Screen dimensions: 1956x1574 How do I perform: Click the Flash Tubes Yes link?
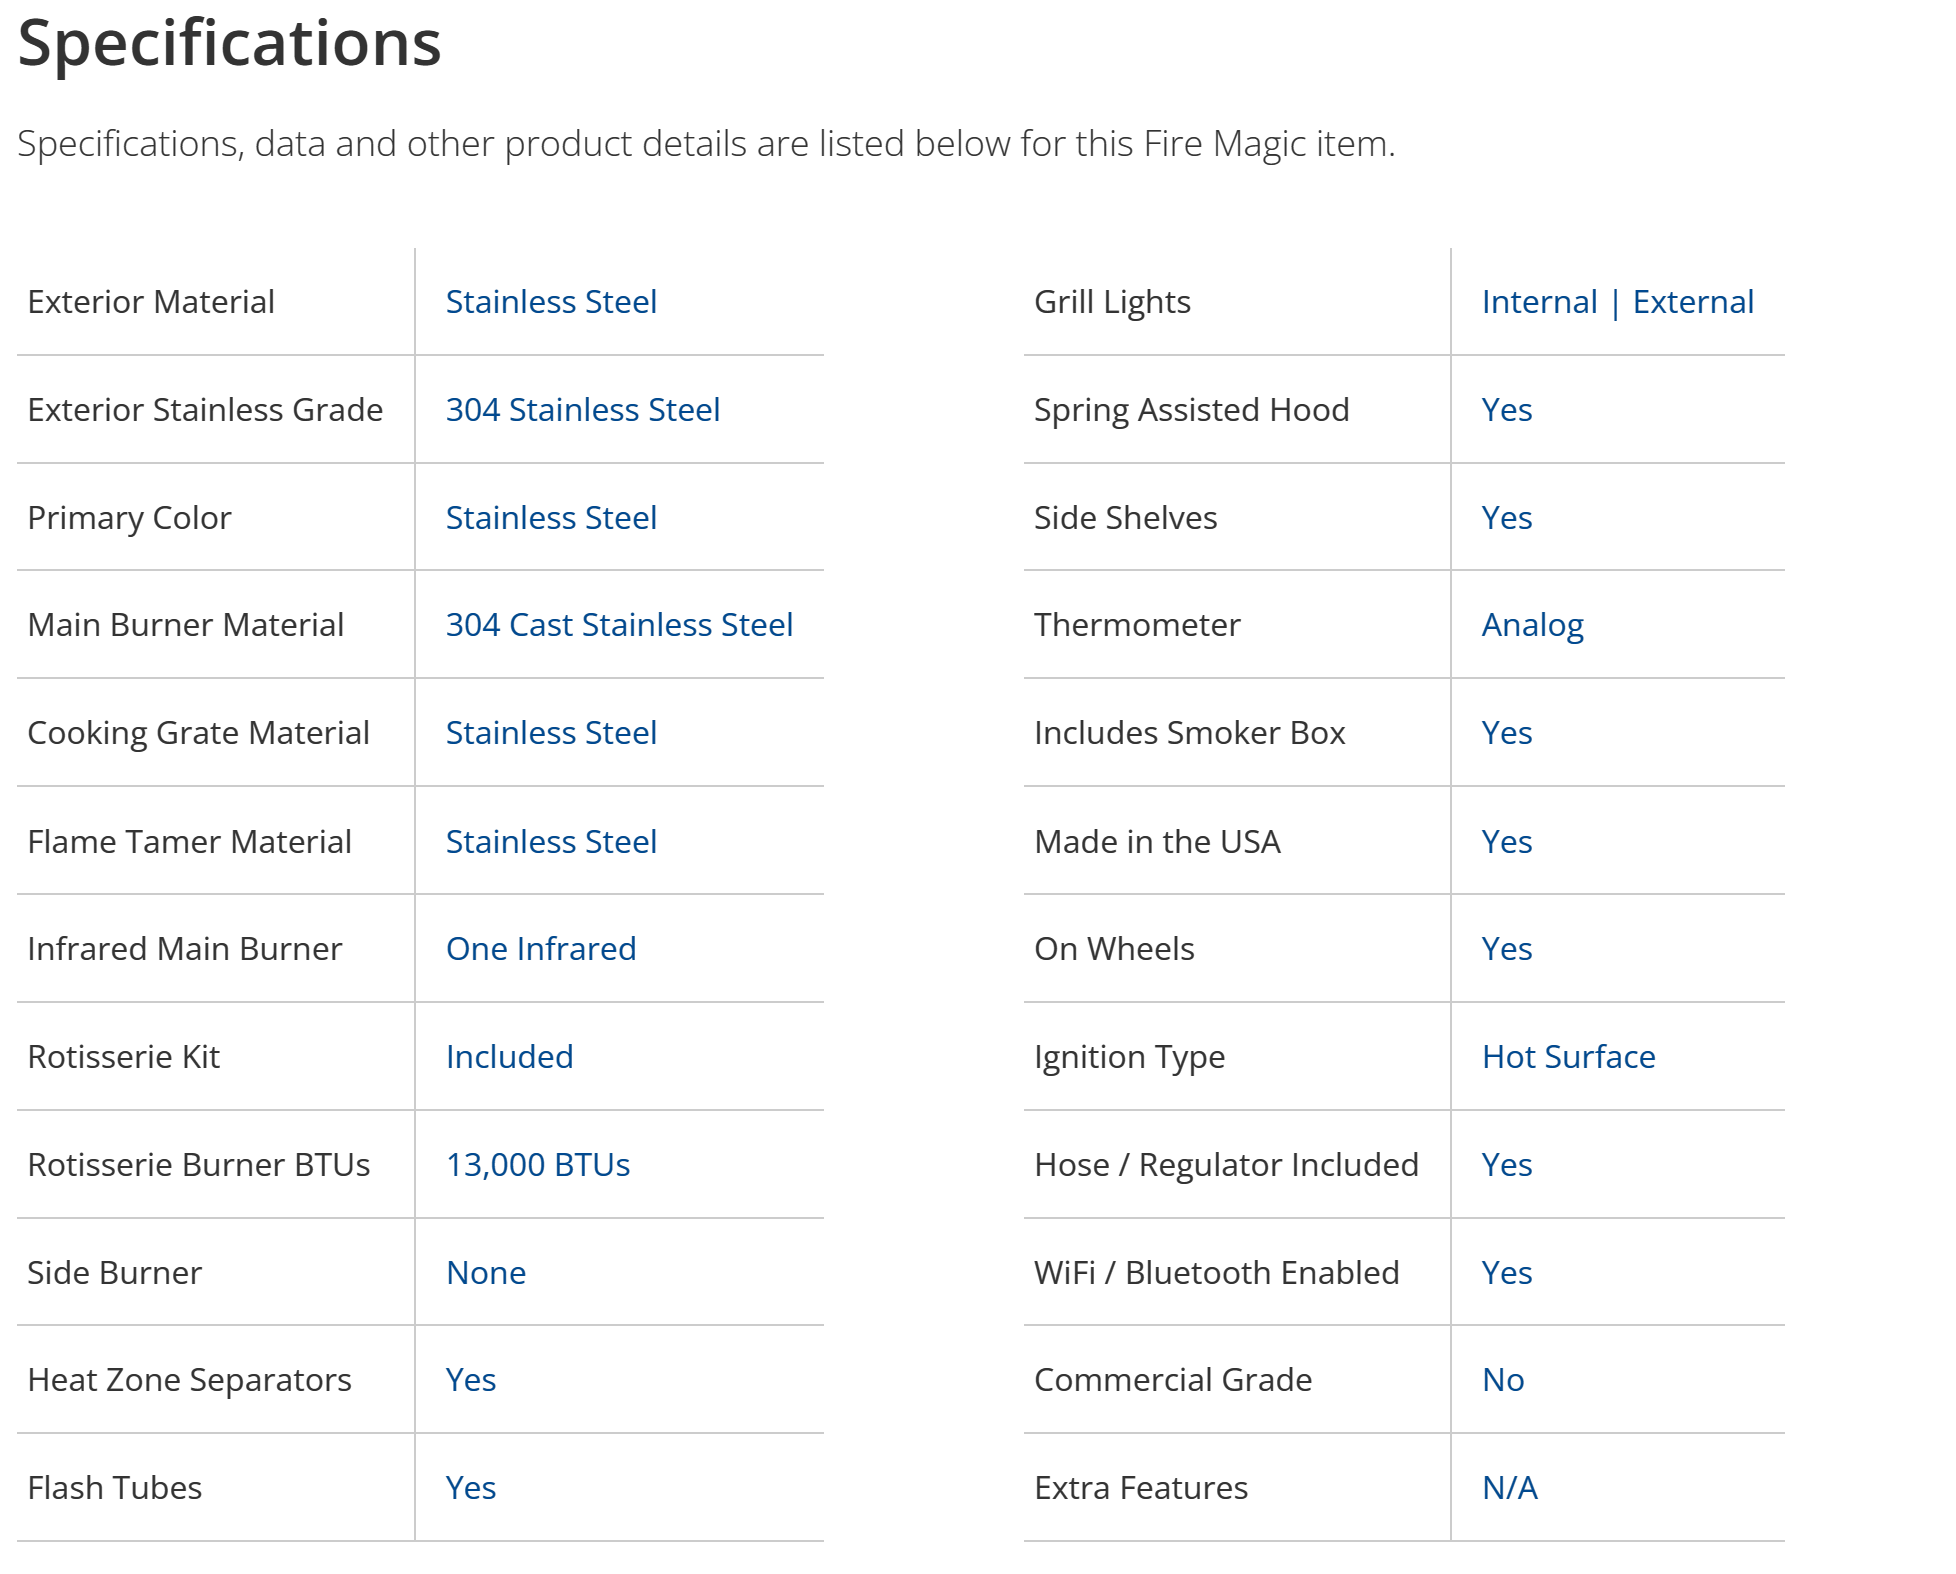pos(470,1488)
